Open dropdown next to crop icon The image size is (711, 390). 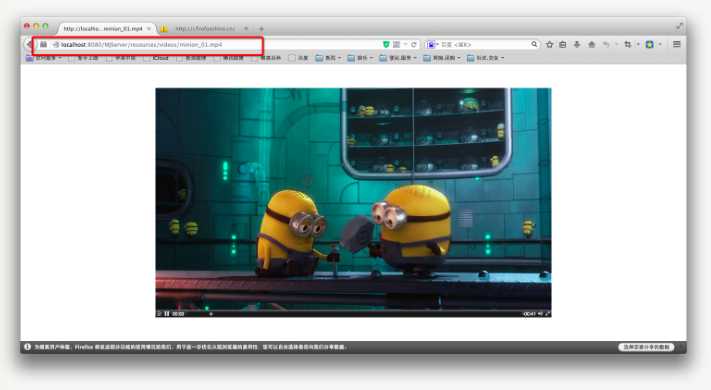638,44
